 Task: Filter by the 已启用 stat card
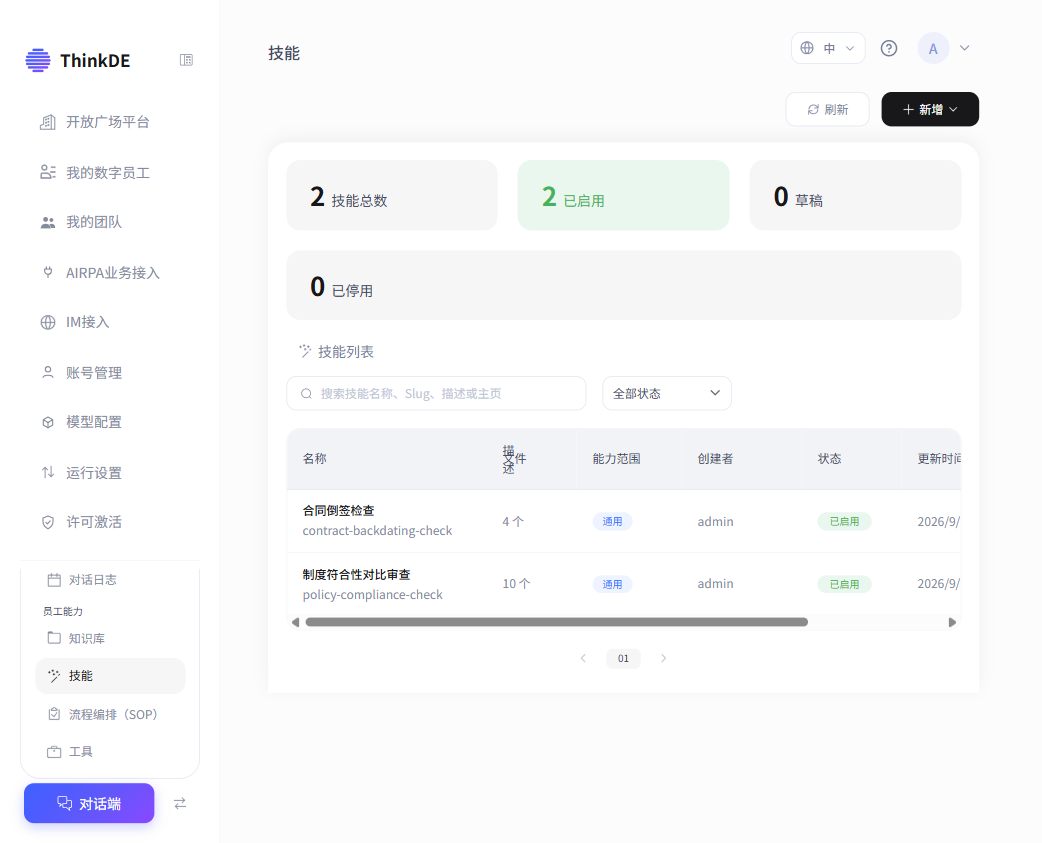tap(623, 195)
